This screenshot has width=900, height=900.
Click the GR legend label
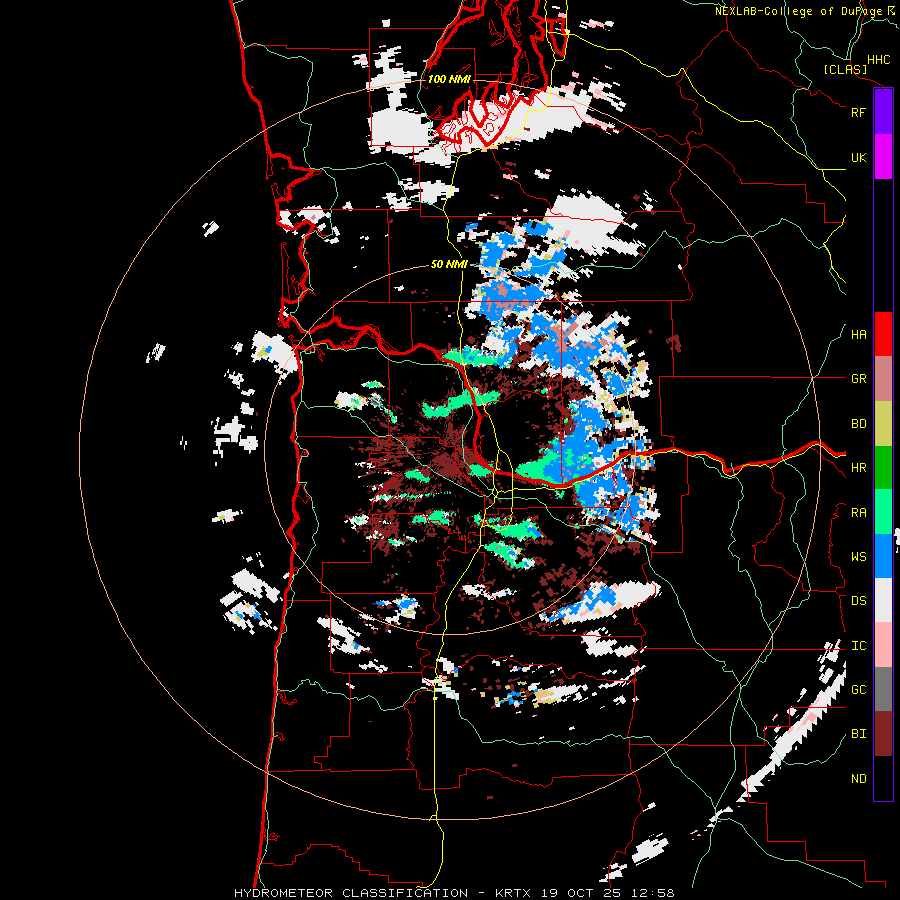coord(858,379)
